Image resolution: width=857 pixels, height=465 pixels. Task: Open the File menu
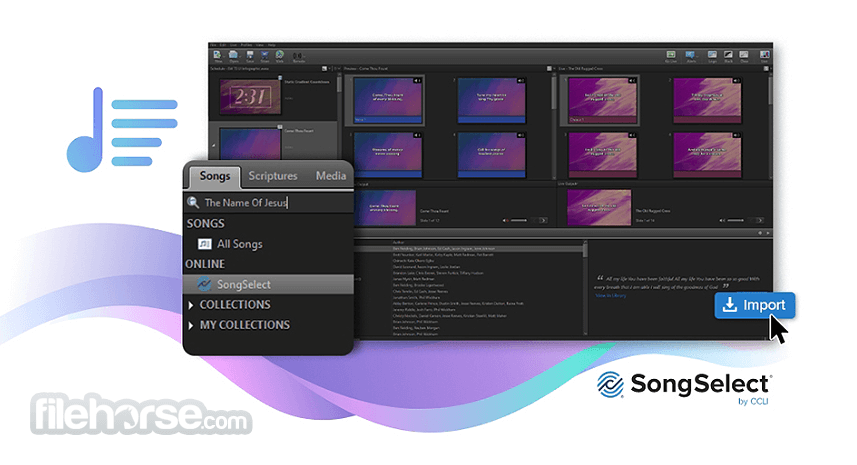pyautogui.click(x=213, y=45)
